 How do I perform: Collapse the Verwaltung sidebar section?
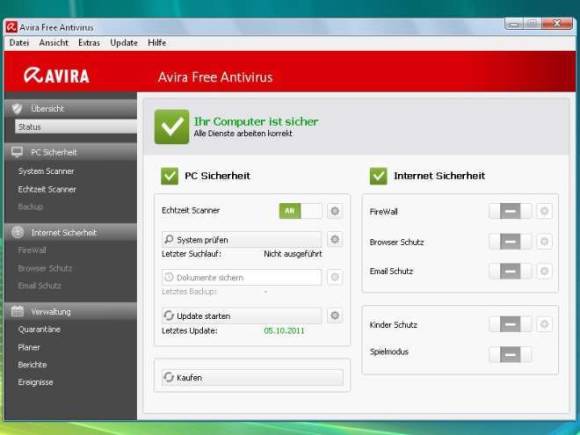(71, 311)
